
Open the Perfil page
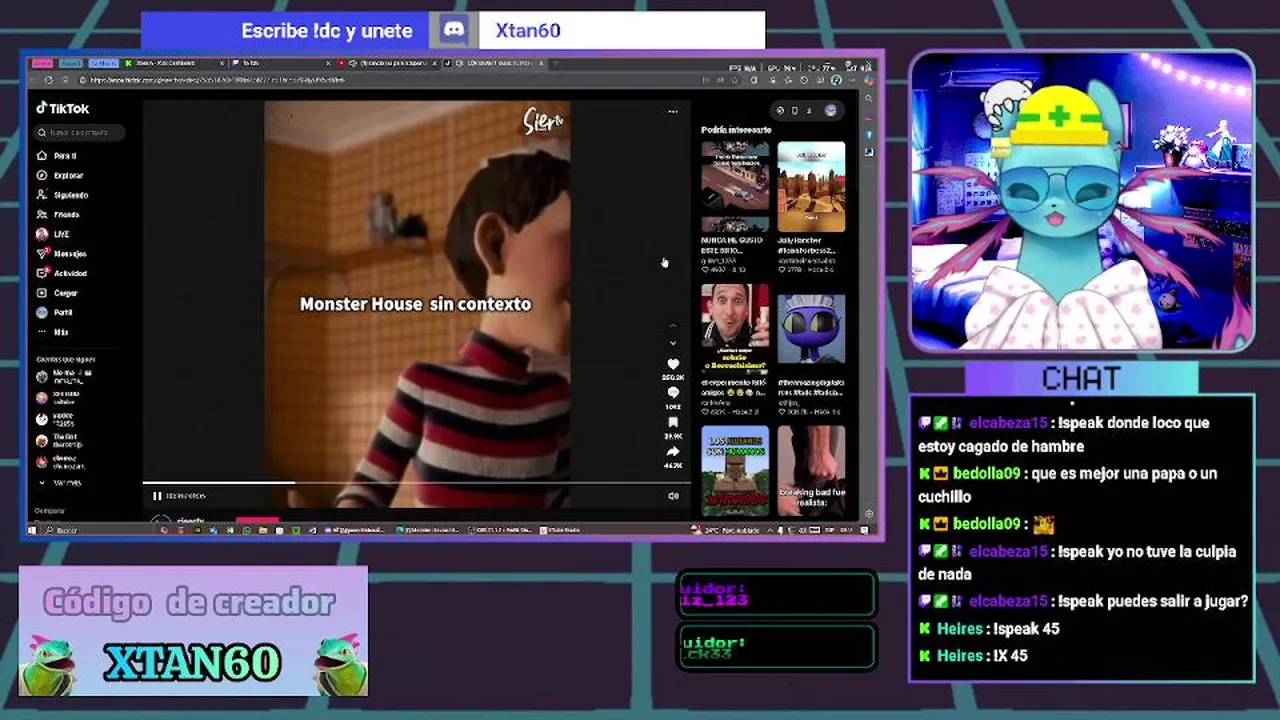pyautogui.click(x=55, y=312)
